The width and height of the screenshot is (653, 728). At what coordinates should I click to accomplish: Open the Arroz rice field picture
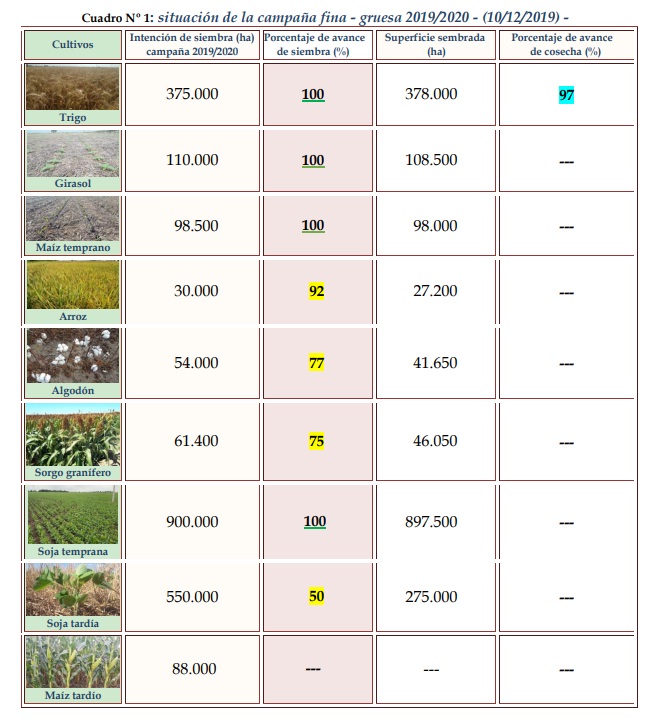coord(71,285)
